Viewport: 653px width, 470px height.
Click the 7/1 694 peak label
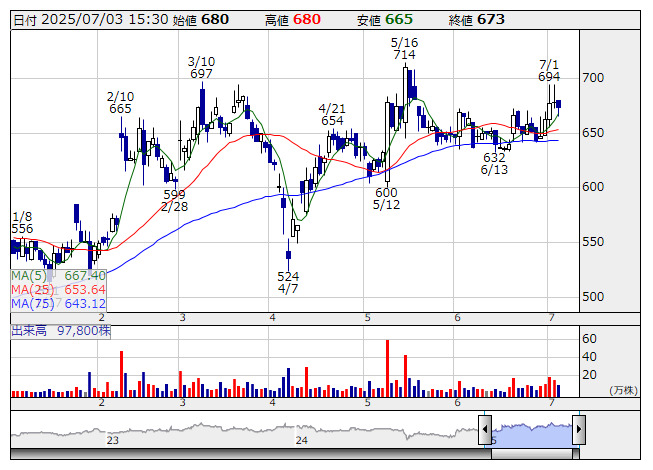click(x=549, y=71)
